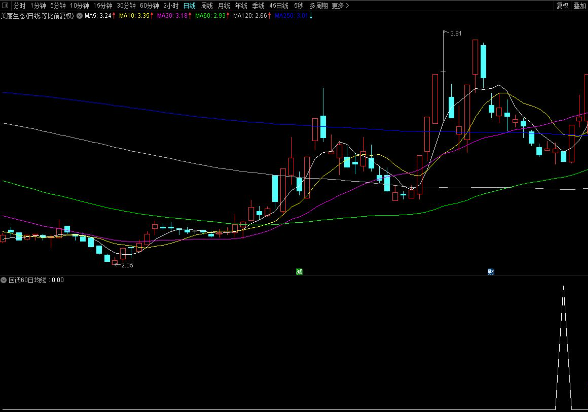
Task: Click the tallest cyan candlestick near 3.81 peak
Action: (x=483, y=61)
